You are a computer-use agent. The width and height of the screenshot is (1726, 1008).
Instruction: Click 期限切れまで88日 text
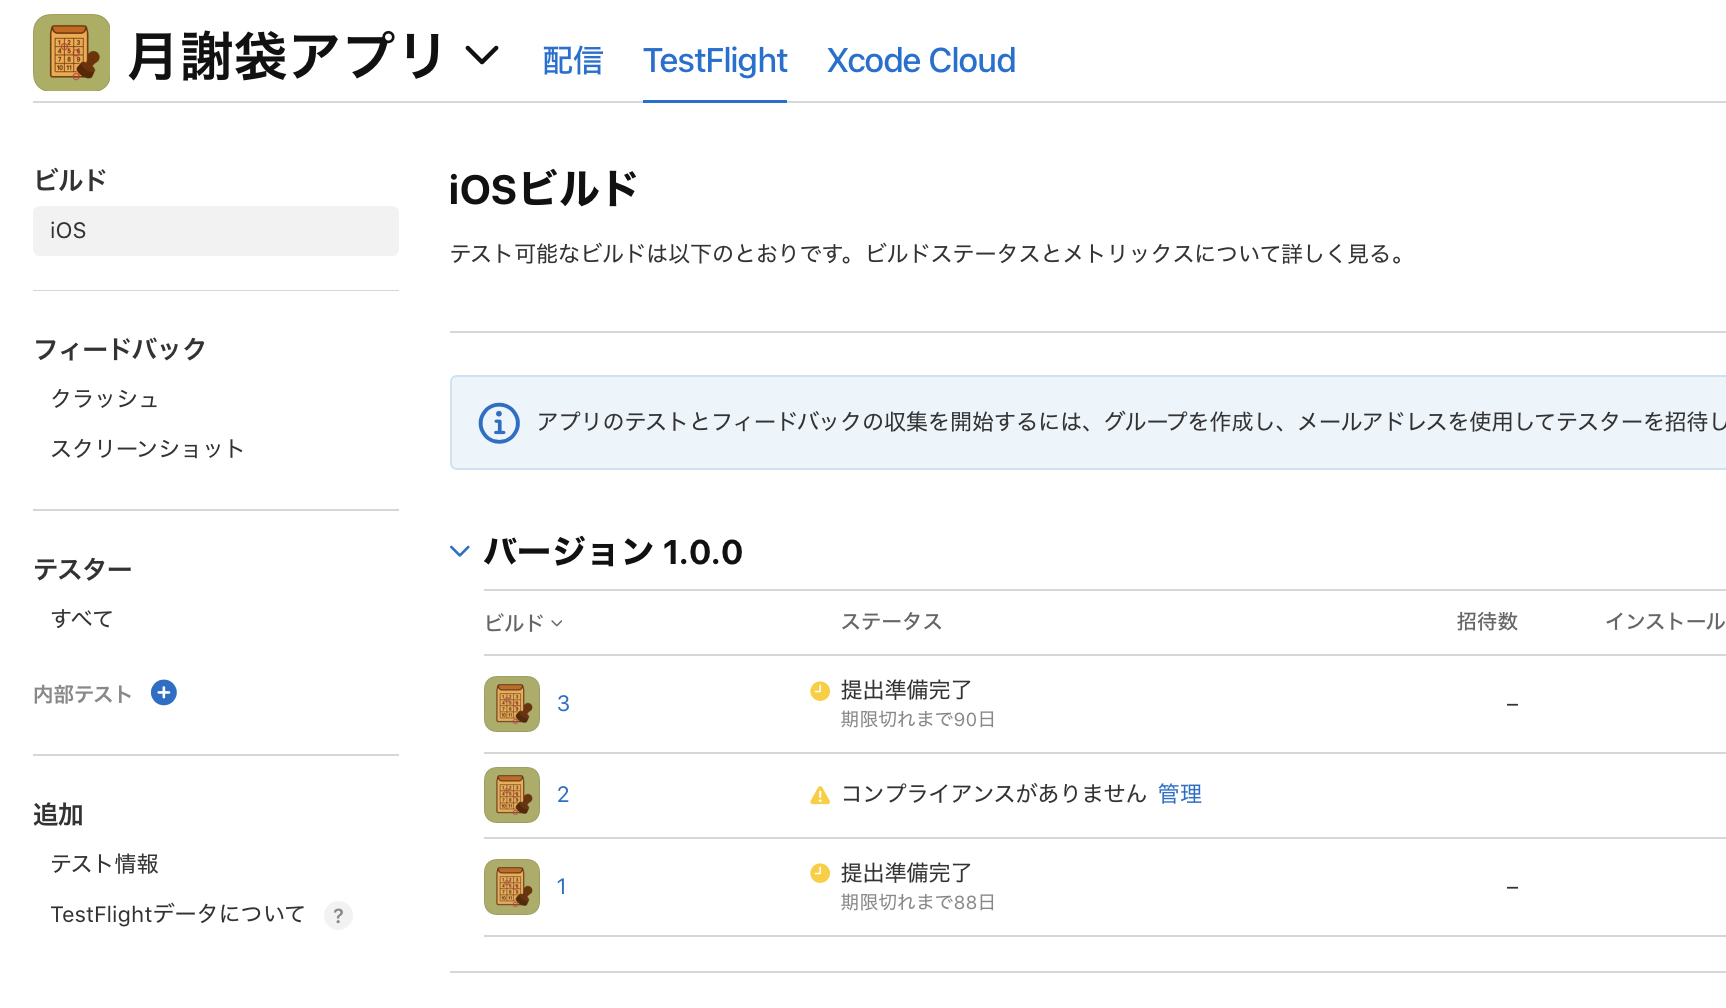pyautogui.click(x=918, y=902)
